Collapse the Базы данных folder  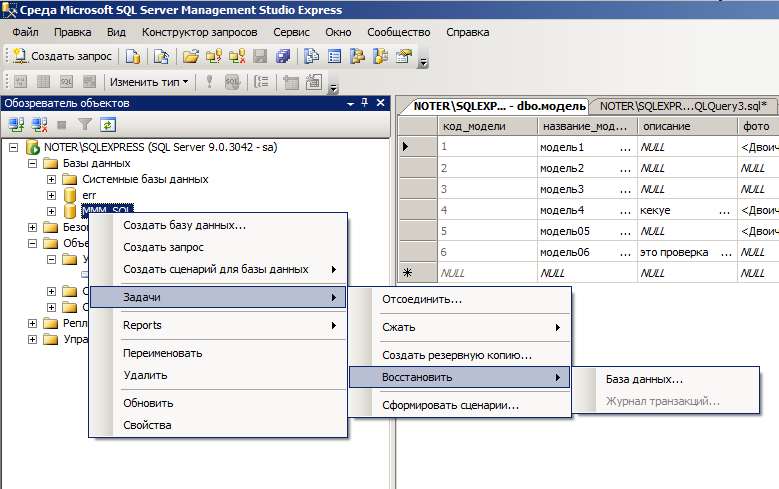(x=32, y=163)
